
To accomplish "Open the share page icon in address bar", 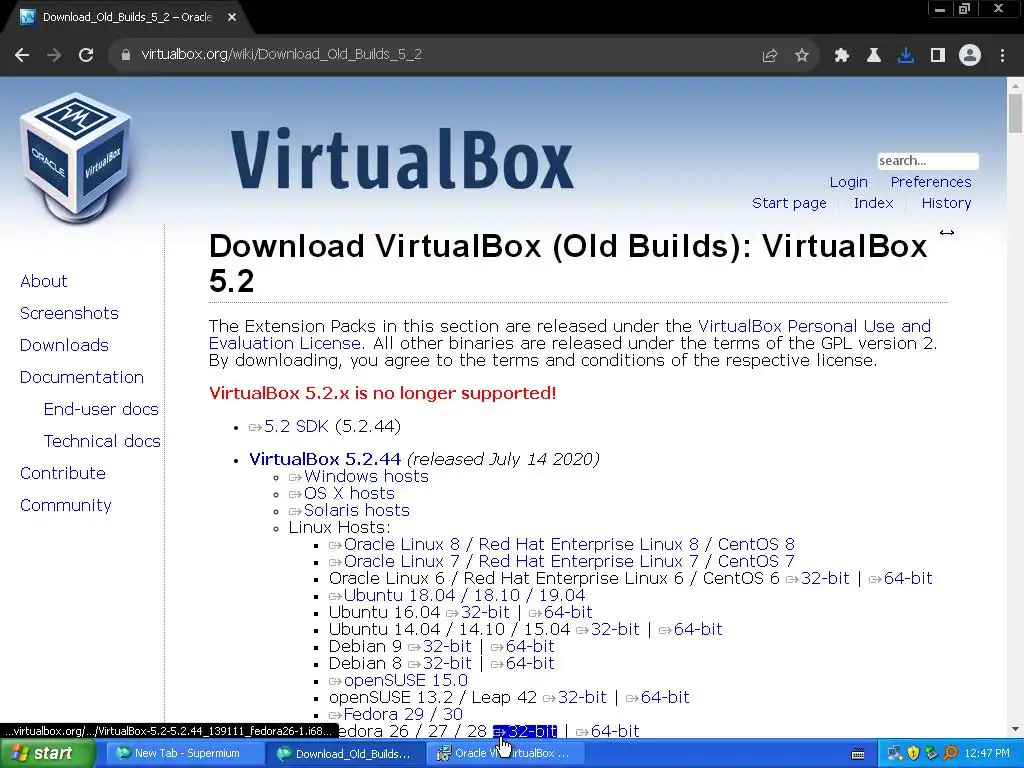I will pyautogui.click(x=770, y=56).
